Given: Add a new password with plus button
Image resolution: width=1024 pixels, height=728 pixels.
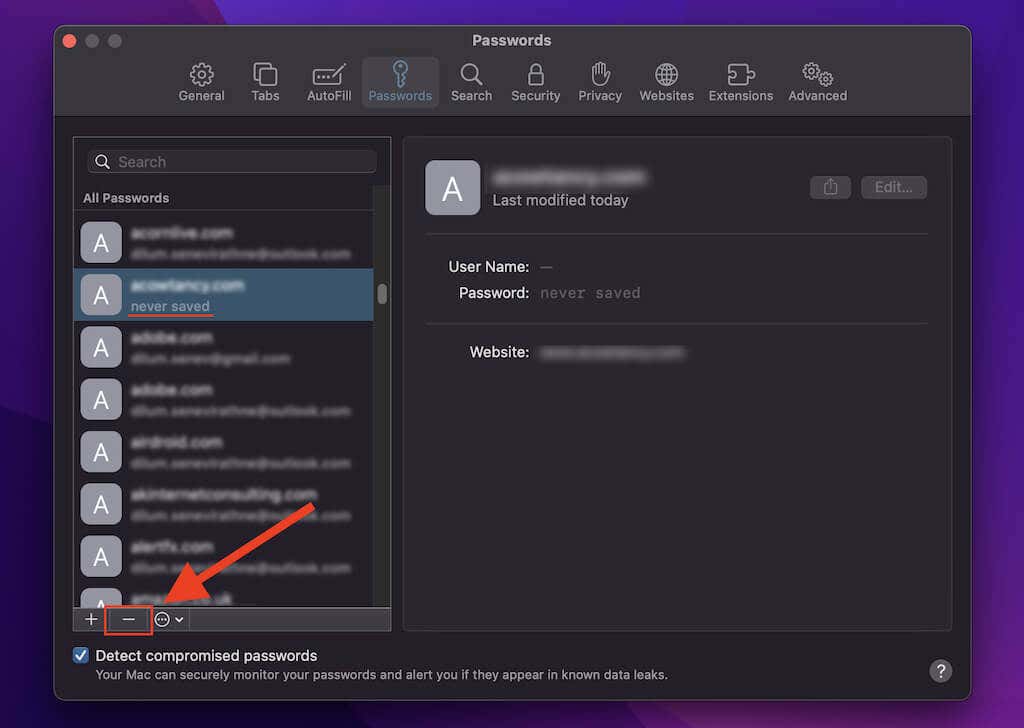Looking at the screenshot, I should (x=91, y=620).
